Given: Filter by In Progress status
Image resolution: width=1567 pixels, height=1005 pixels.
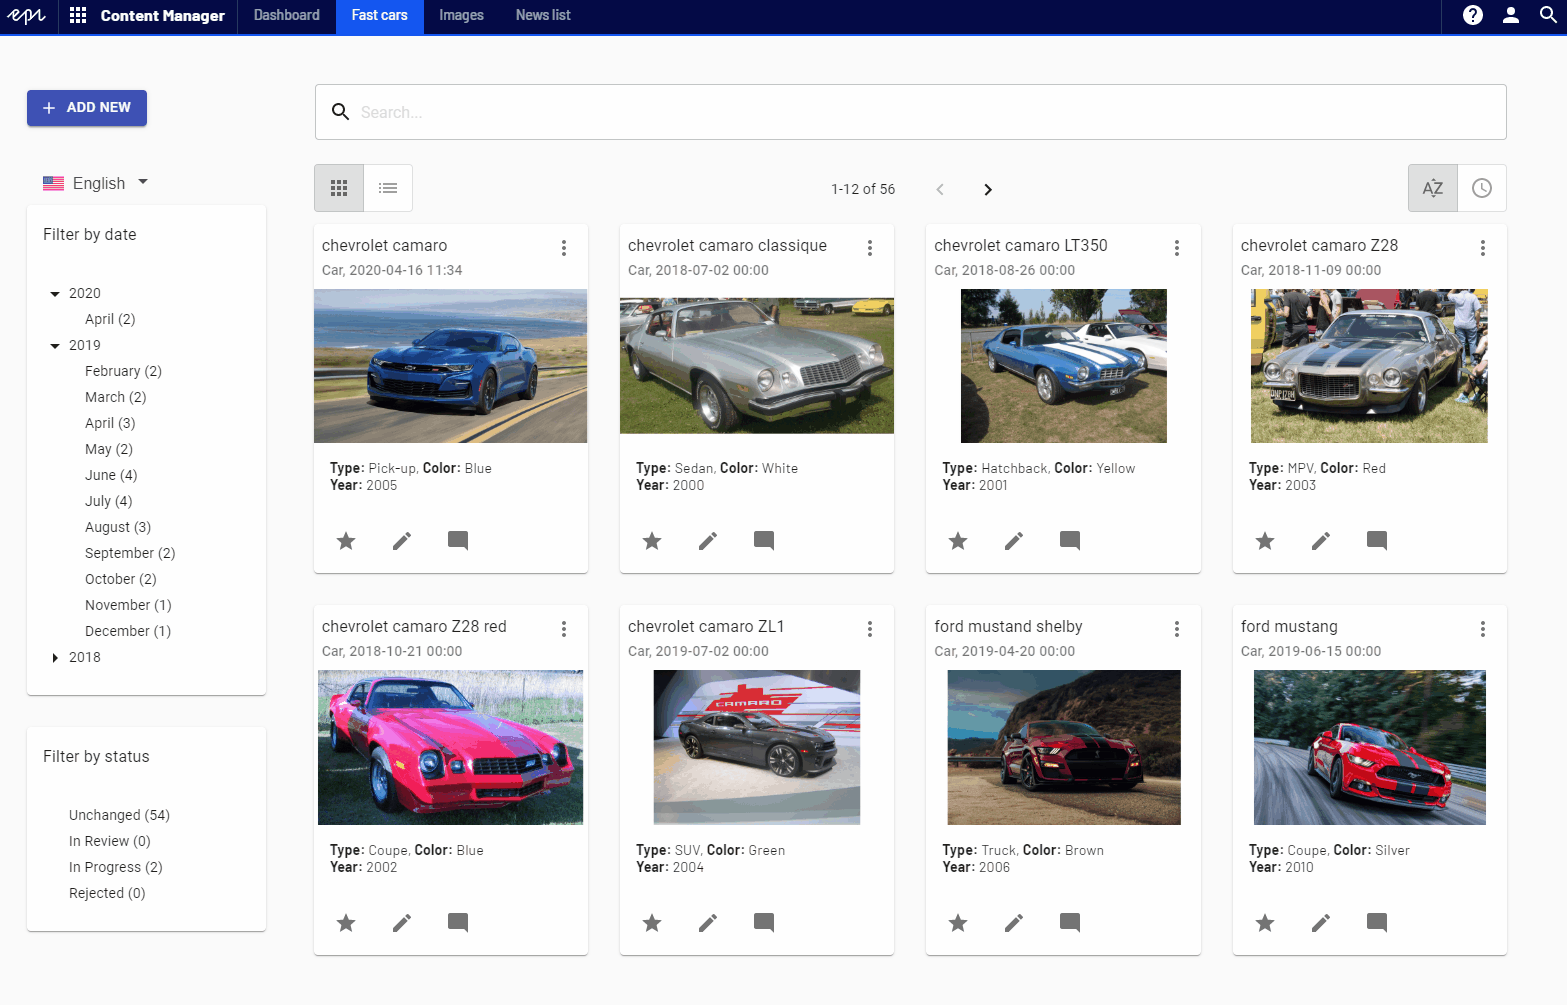Looking at the screenshot, I should pyautogui.click(x=115, y=867).
